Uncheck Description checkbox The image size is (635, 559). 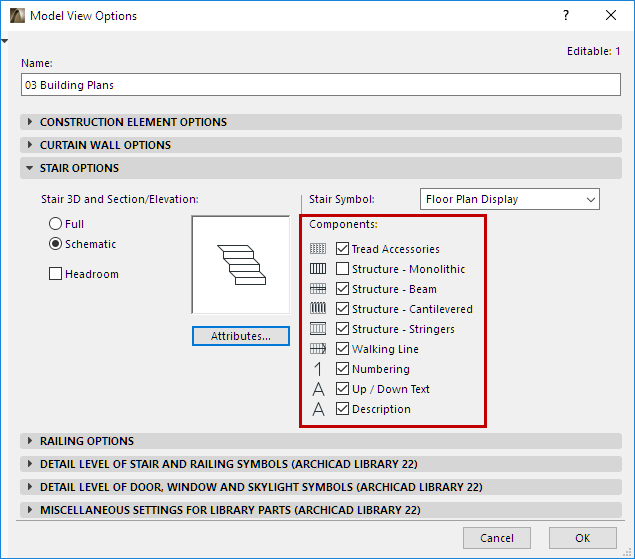point(342,409)
